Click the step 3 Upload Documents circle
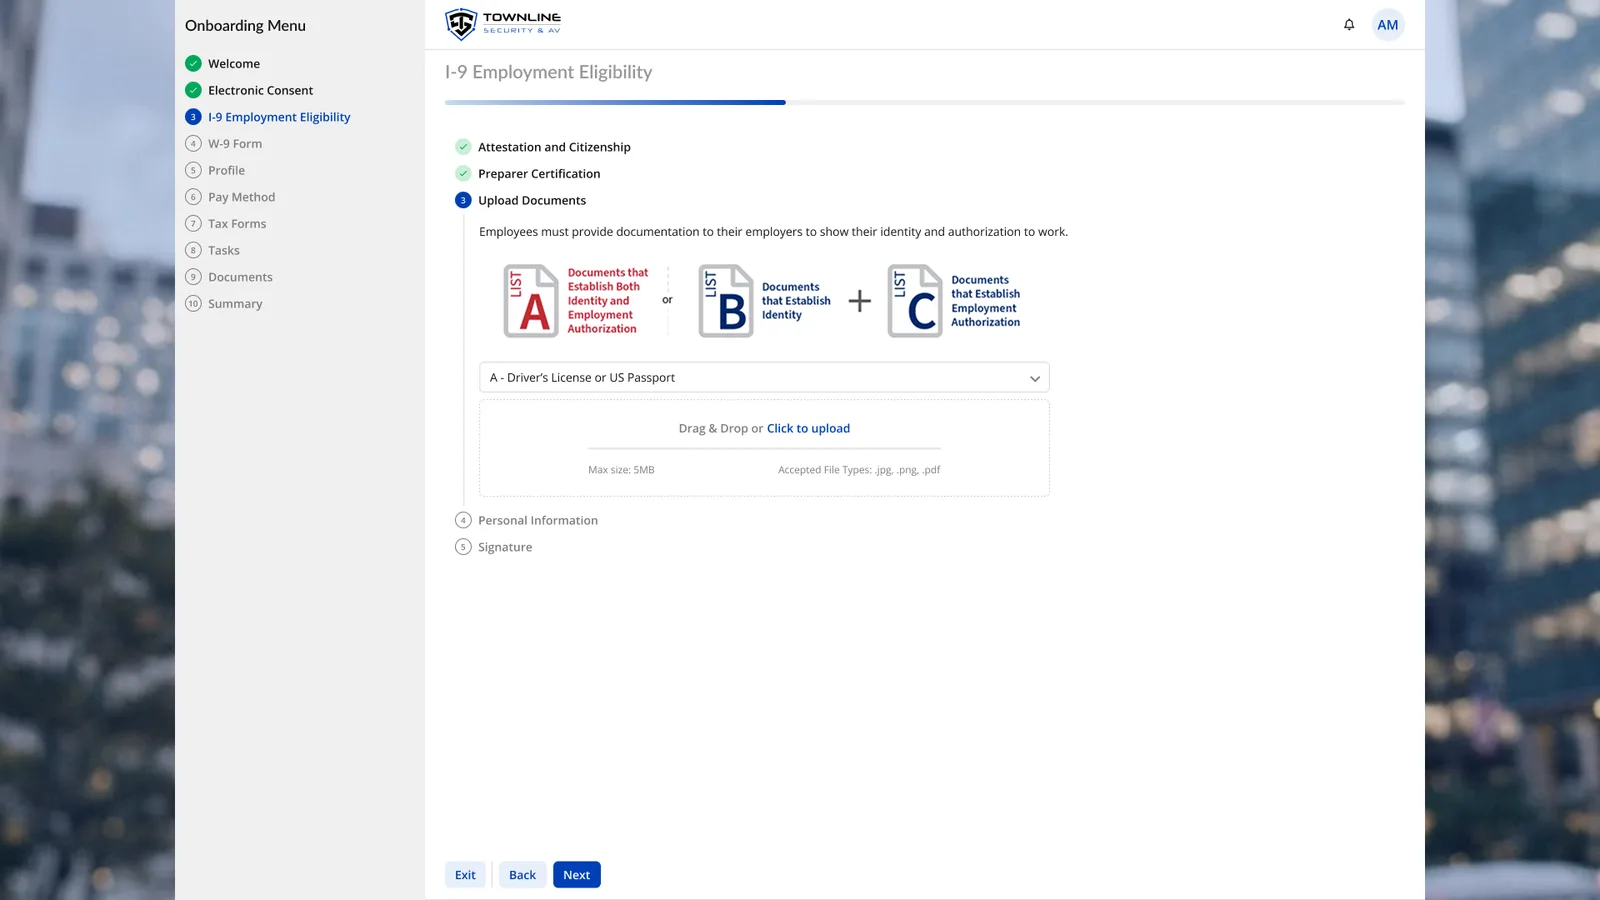This screenshot has width=1600, height=900. pos(463,200)
